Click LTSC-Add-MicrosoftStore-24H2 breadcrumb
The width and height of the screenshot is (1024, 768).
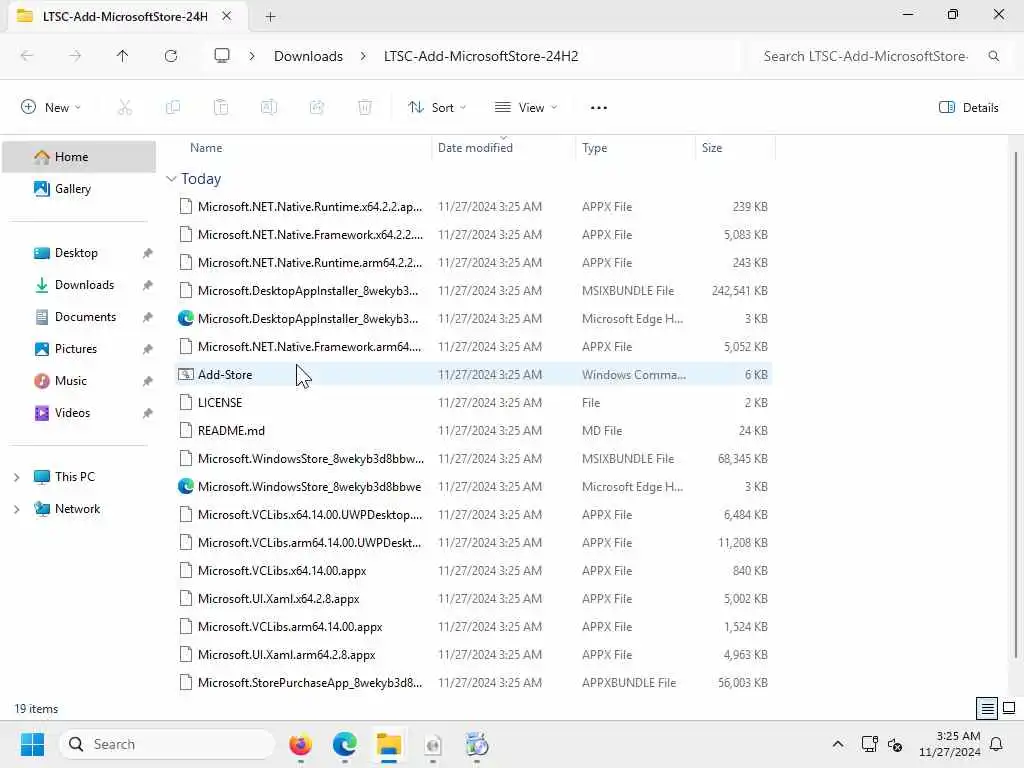point(481,56)
